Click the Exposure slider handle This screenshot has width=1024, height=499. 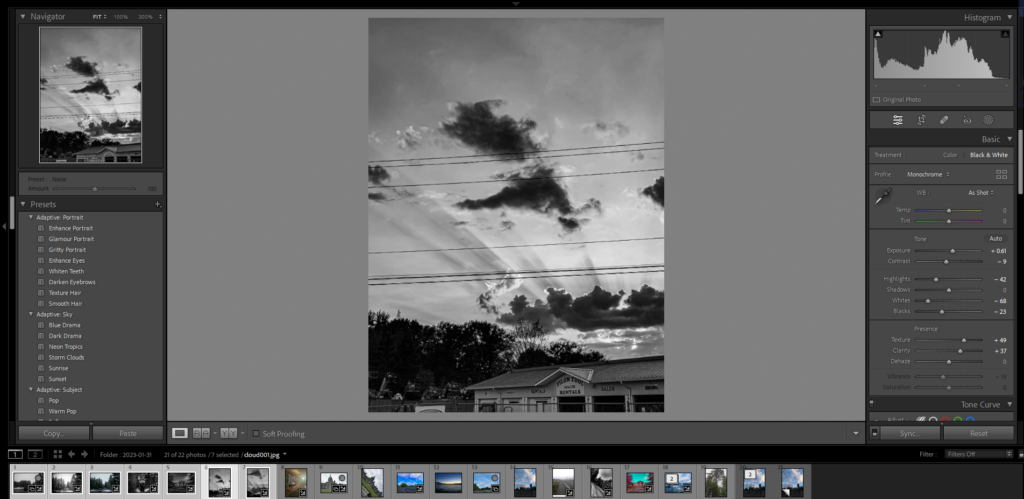(953, 251)
